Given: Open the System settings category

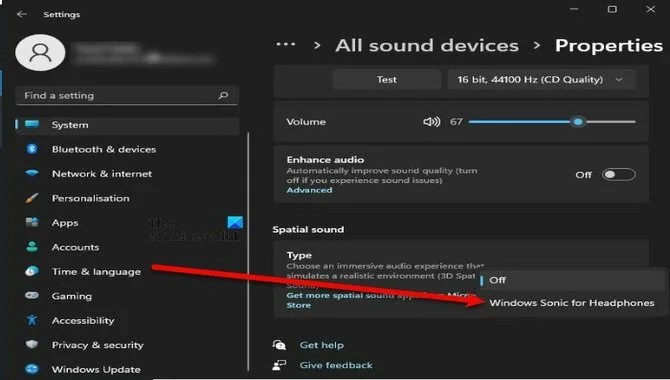Looking at the screenshot, I should [127, 124].
